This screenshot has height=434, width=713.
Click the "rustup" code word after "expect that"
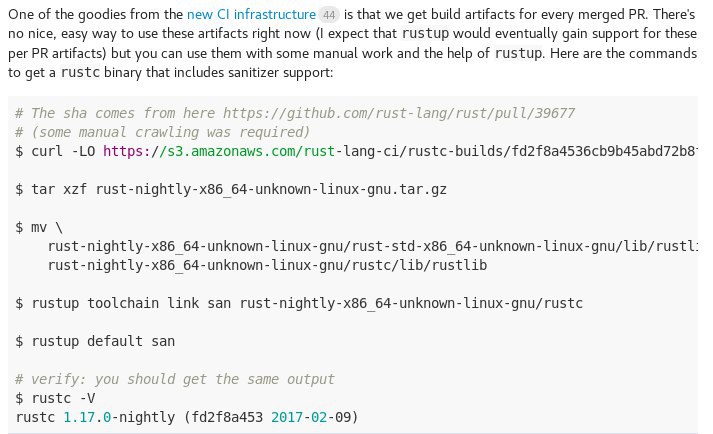coord(426,34)
